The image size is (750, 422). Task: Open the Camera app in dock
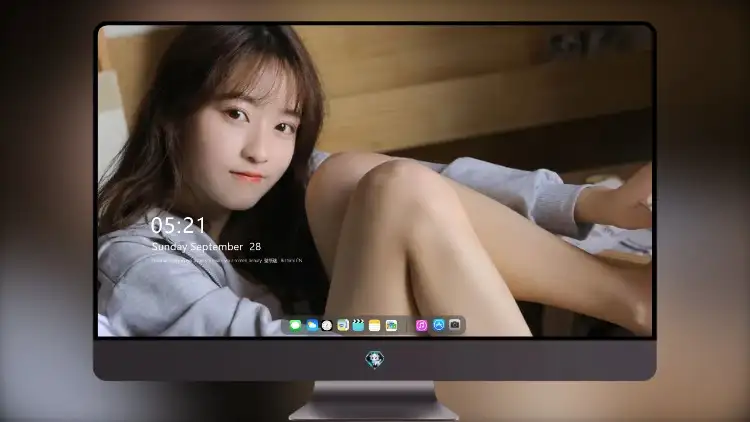455,325
